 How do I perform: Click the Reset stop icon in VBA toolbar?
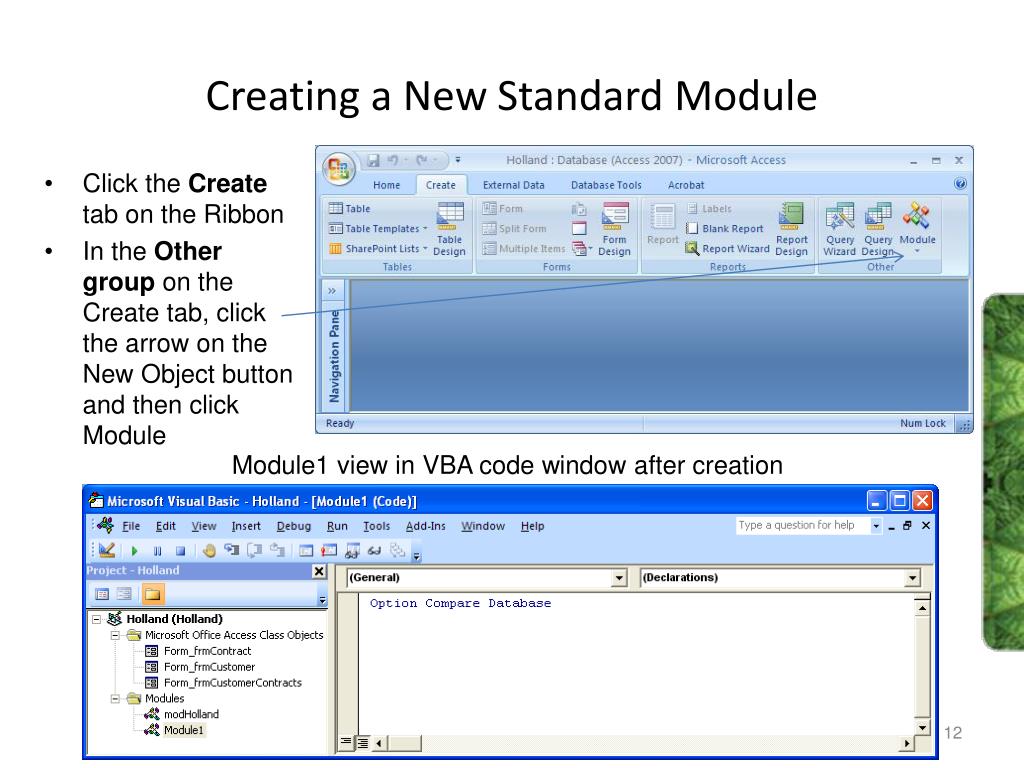[x=180, y=551]
